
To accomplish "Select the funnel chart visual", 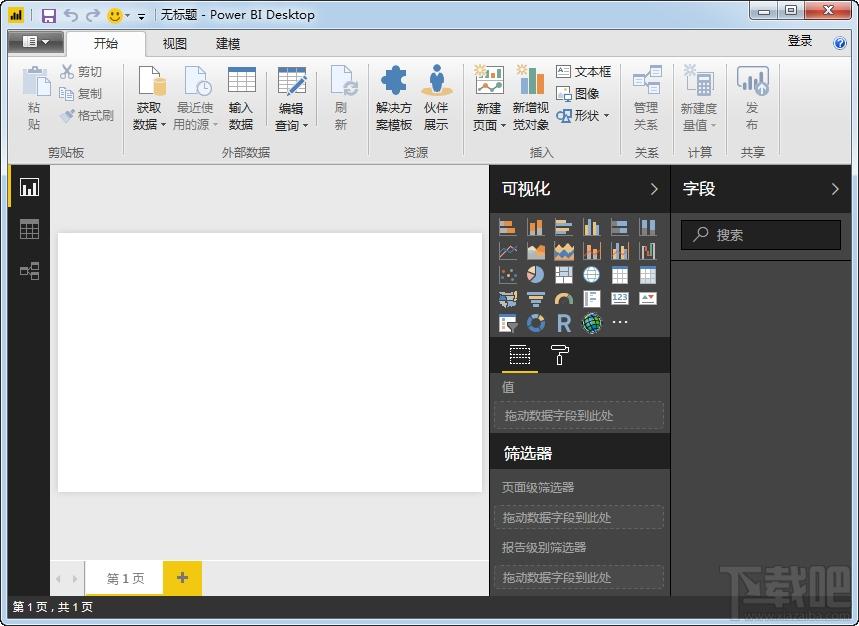I will [535, 298].
